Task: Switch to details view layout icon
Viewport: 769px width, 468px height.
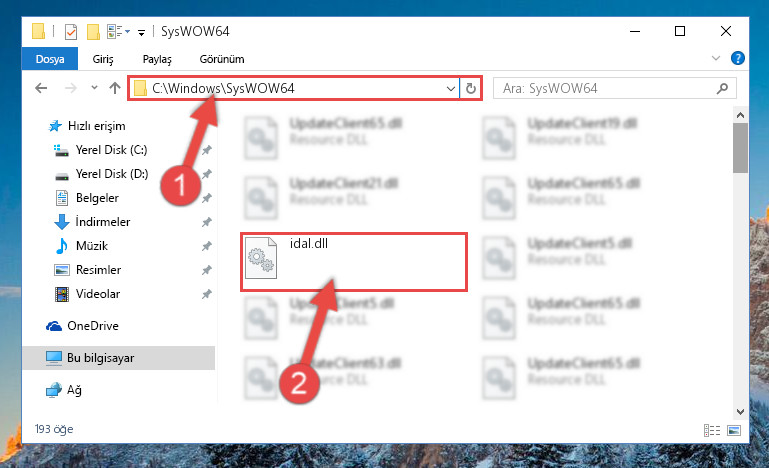Action: click(x=712, y=430)
